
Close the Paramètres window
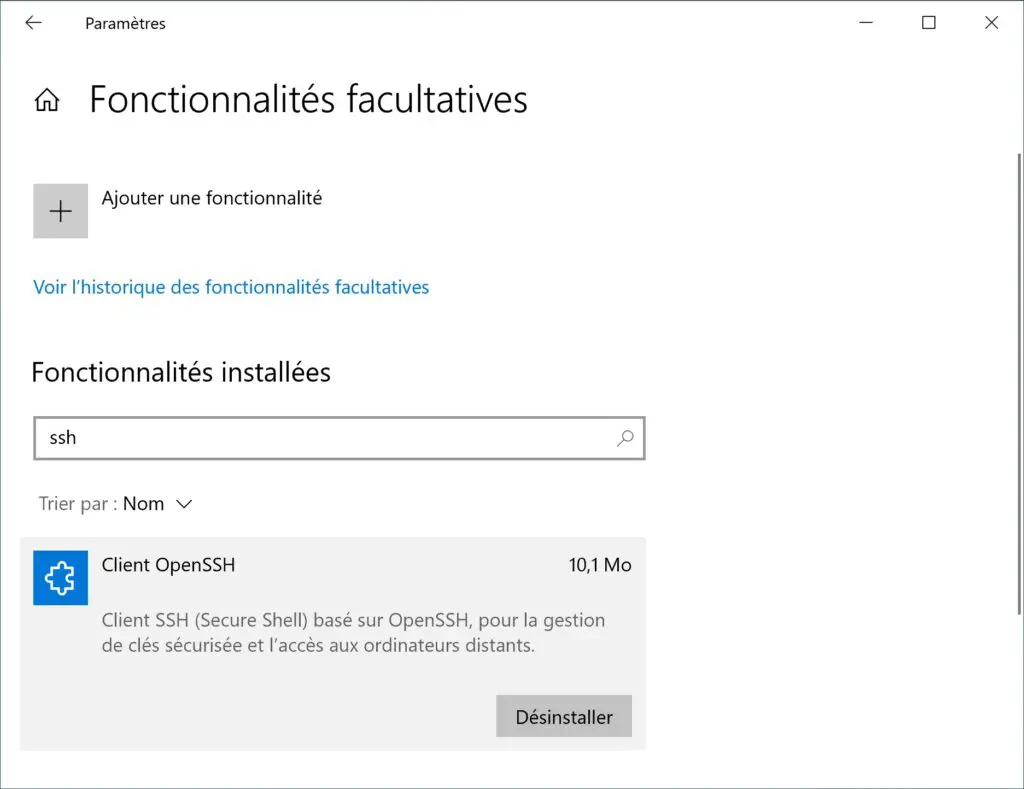(991, 23)
